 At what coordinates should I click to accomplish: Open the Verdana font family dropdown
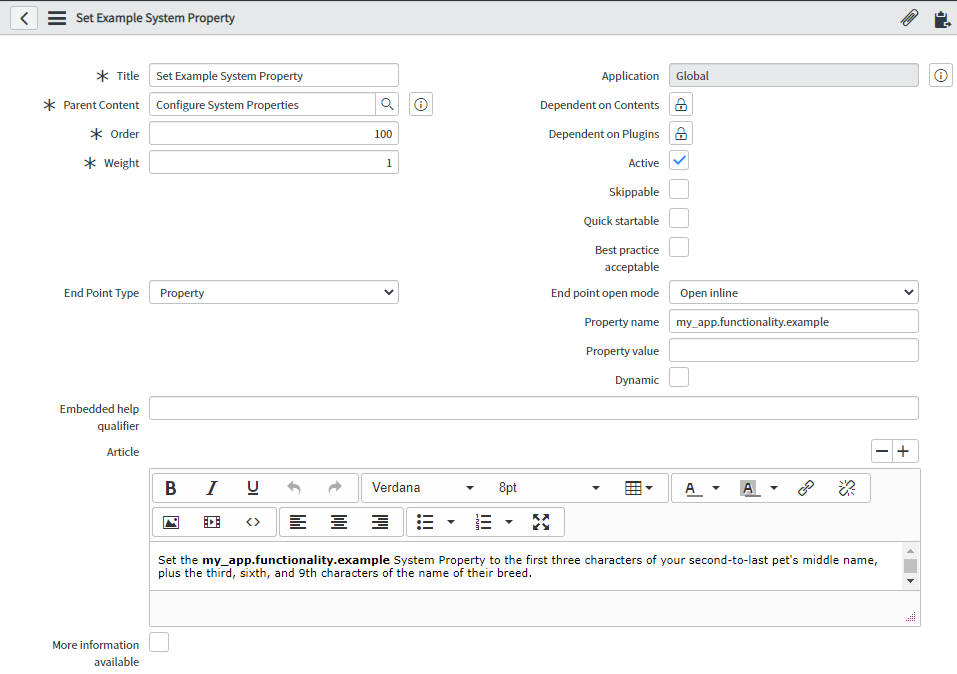point(422,488)
